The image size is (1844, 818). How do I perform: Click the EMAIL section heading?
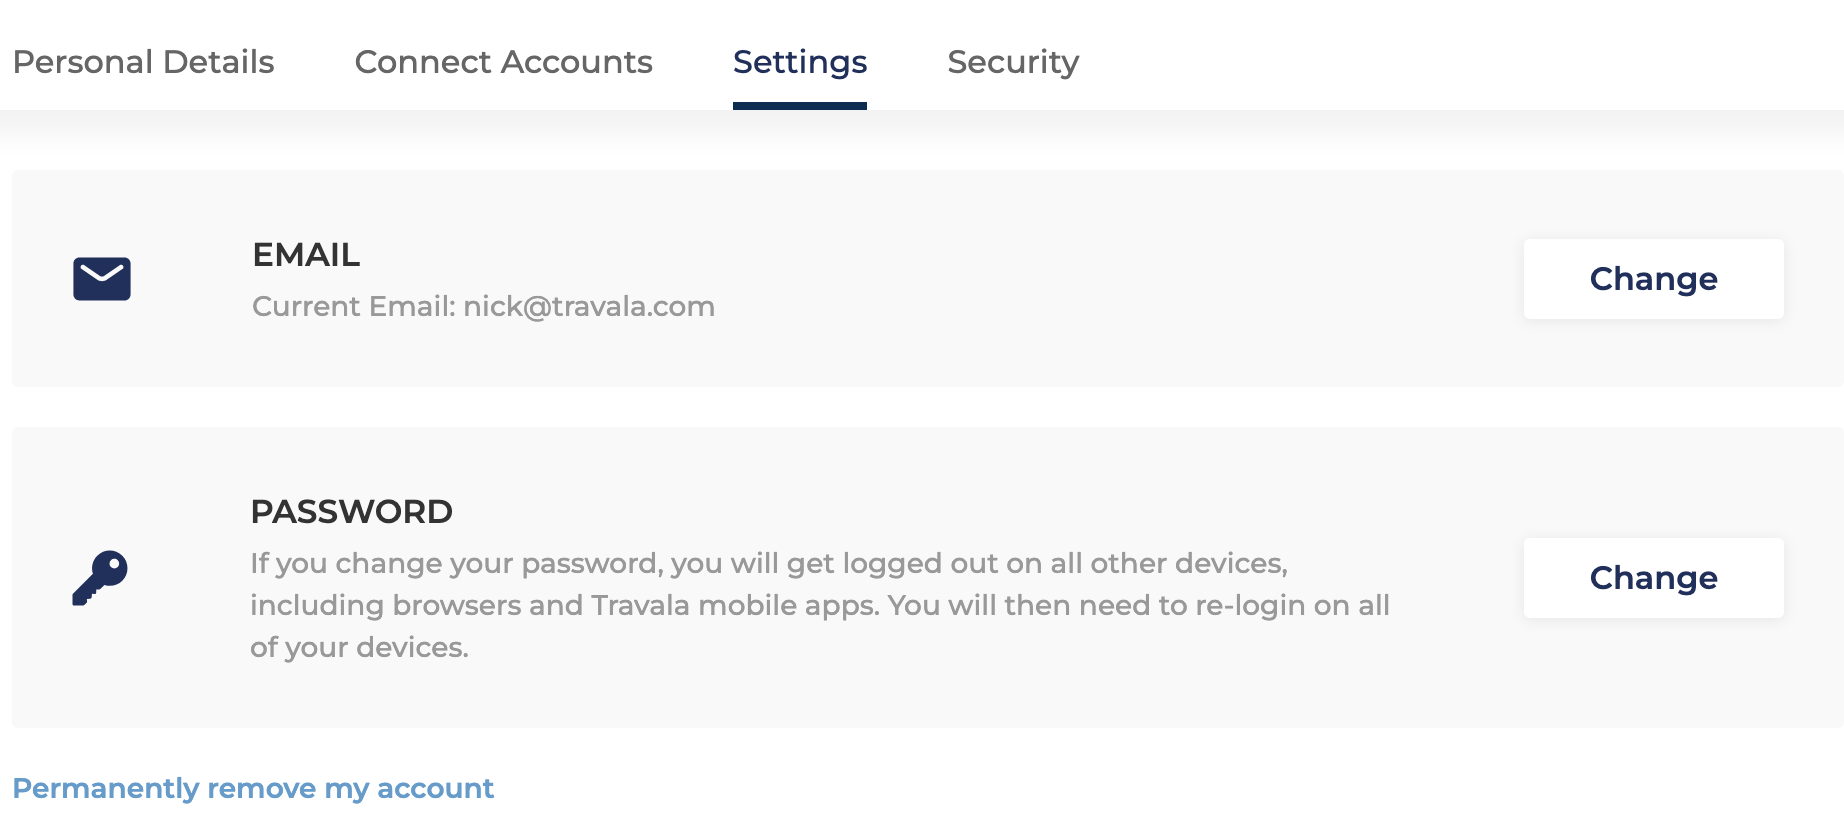306,255
